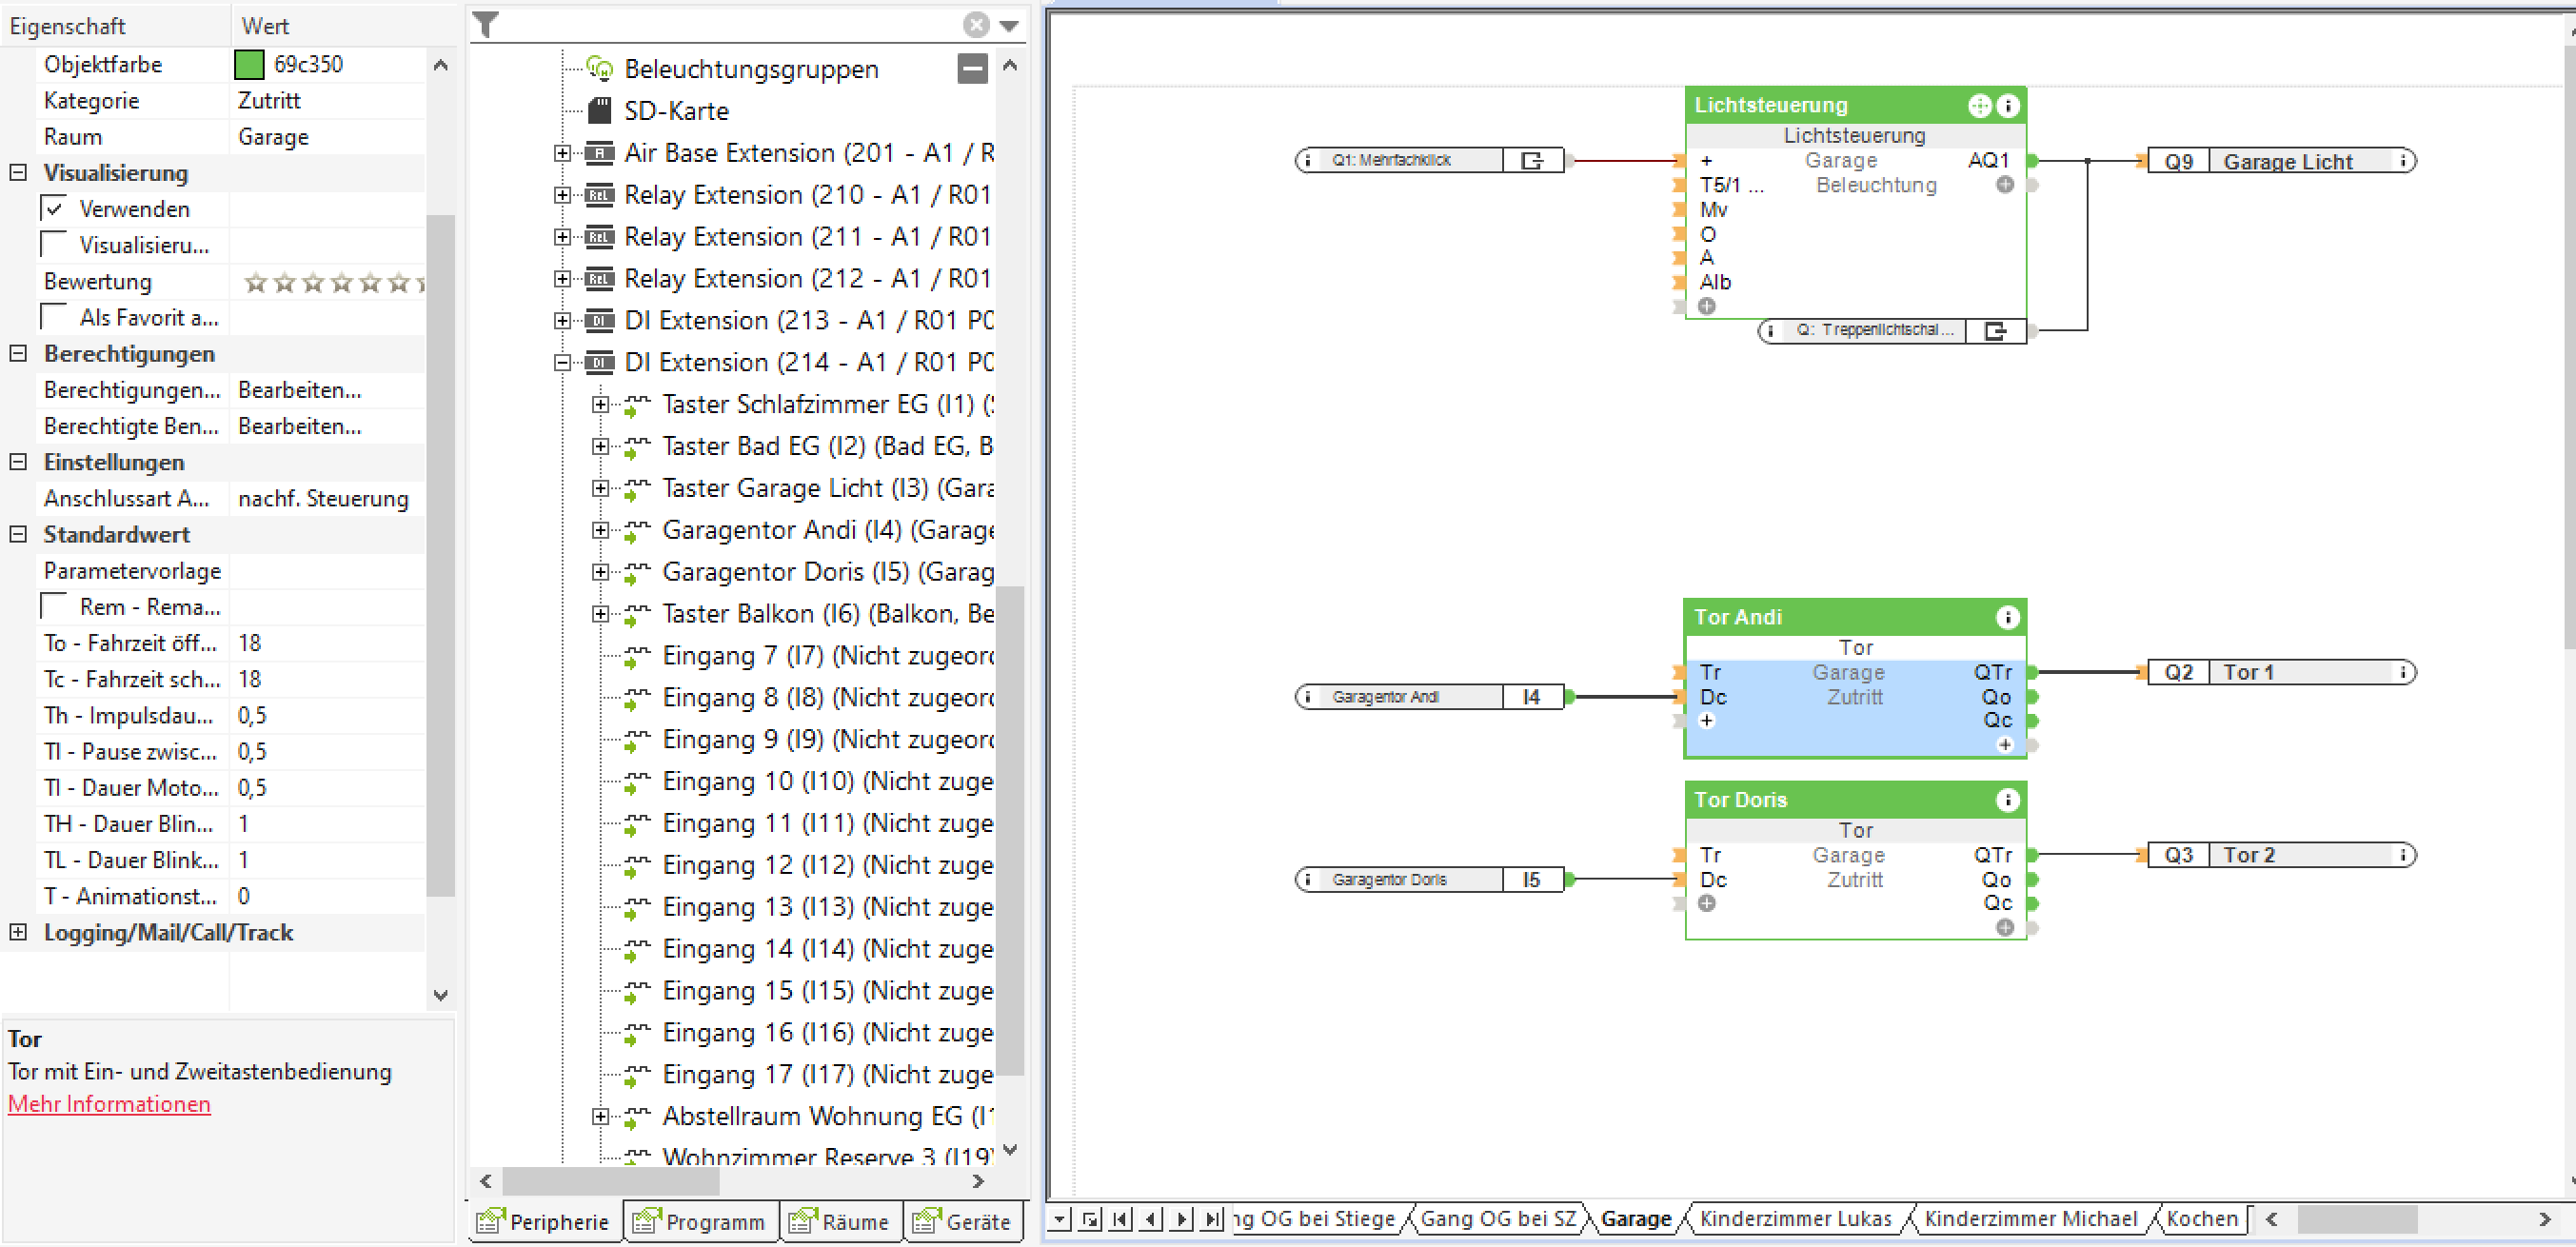Expand the Logging/Mail/Call/Track section

(18, 932)
